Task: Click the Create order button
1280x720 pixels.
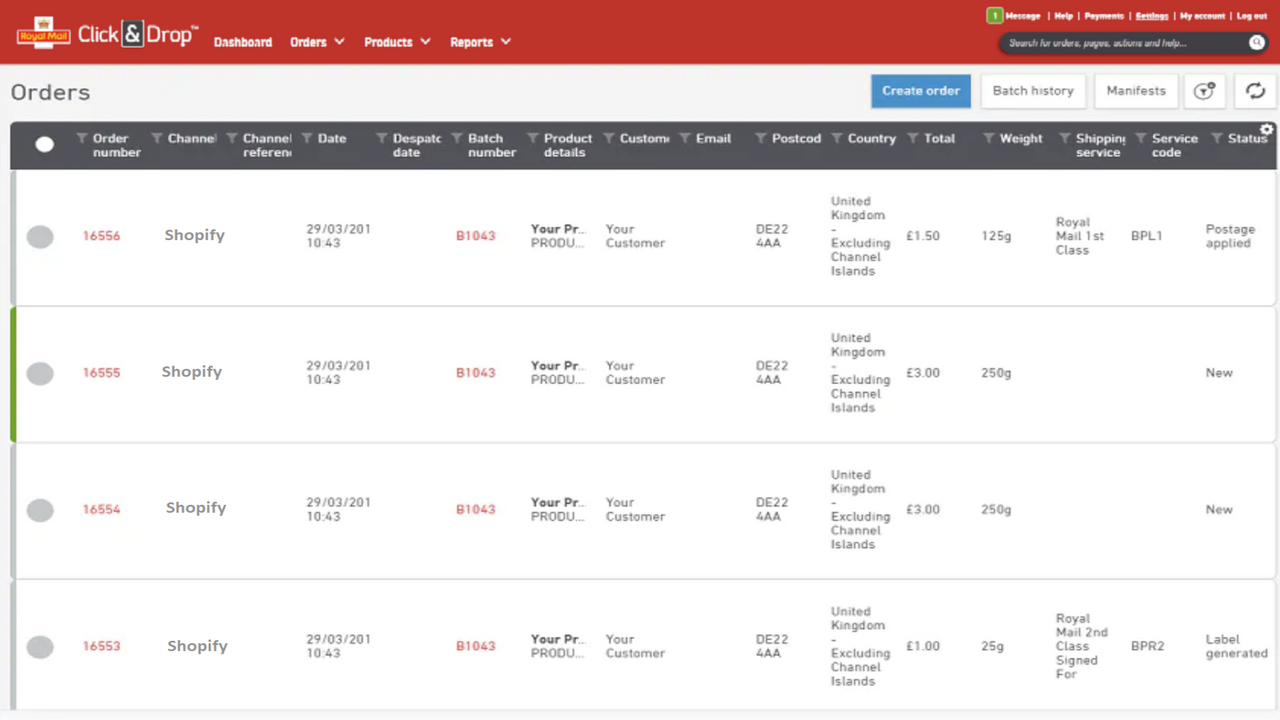Action: pos(920,90)
